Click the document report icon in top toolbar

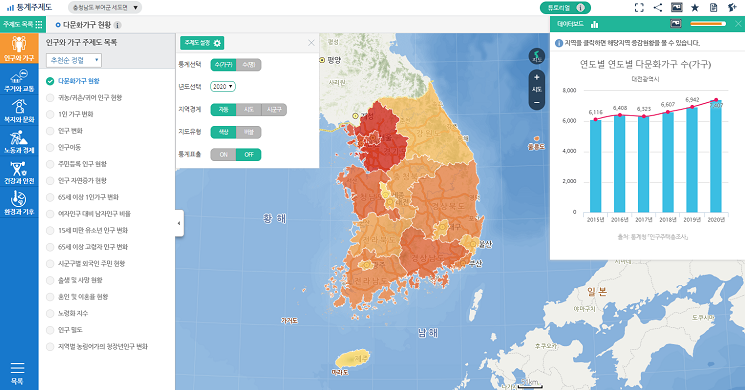tap(713, 8)
